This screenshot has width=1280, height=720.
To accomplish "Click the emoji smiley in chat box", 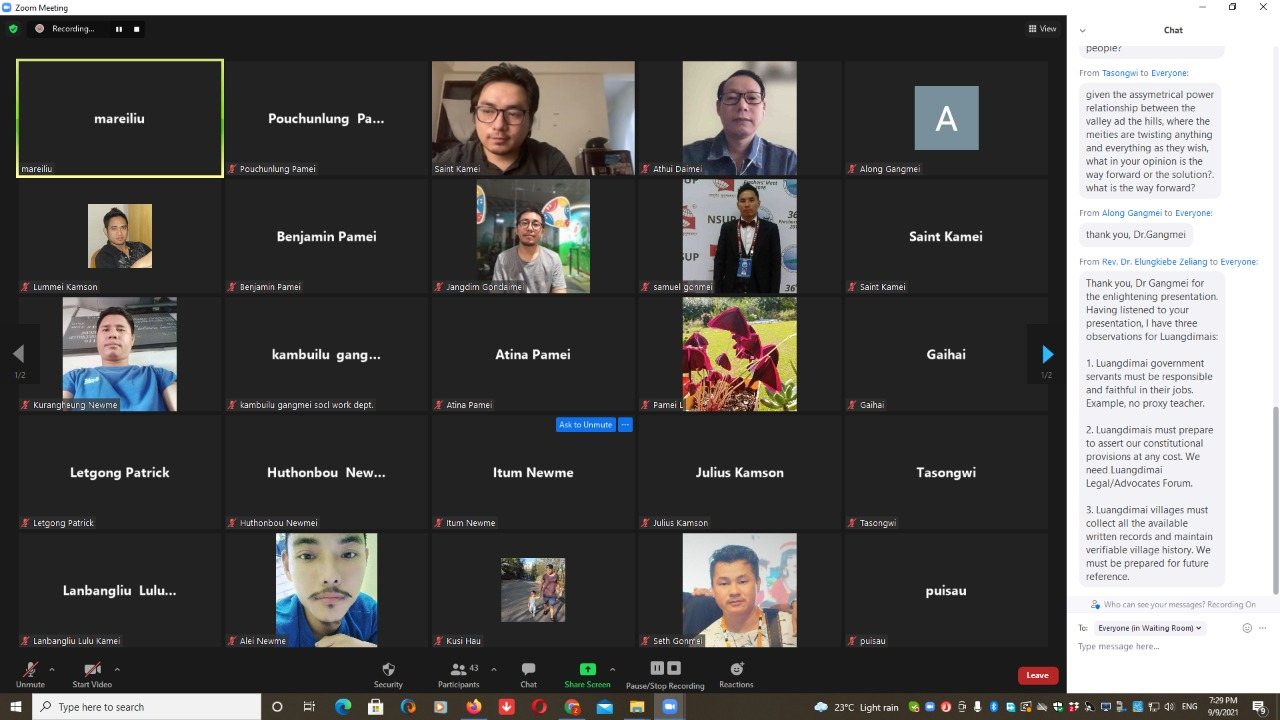I will (x=1246, y=628).
